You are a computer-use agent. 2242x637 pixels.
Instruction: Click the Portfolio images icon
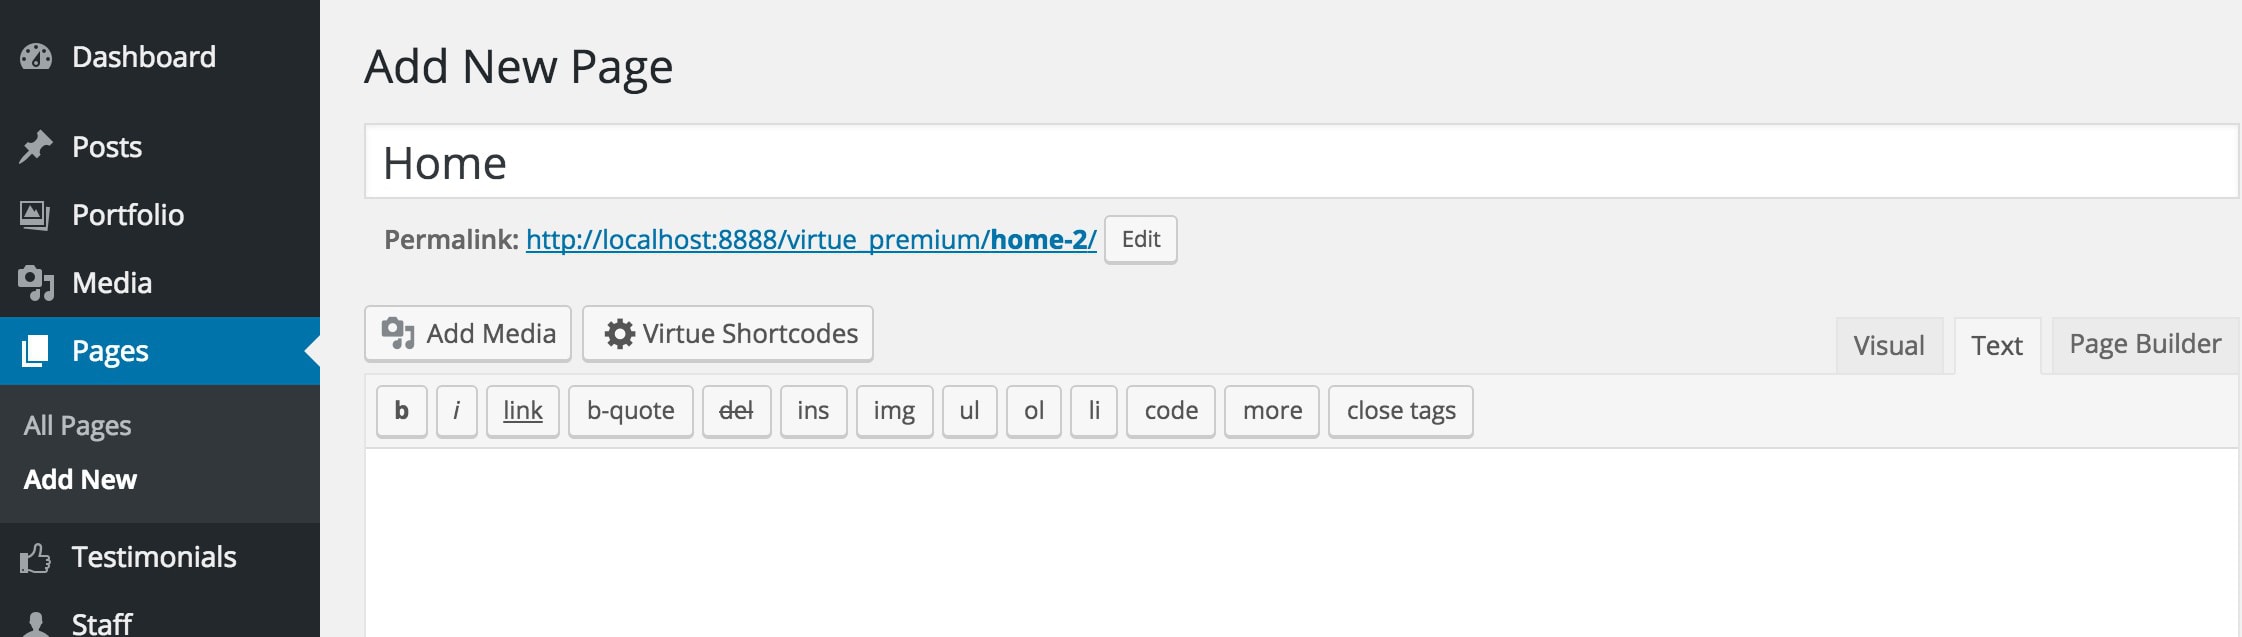(x=35, y=215)
